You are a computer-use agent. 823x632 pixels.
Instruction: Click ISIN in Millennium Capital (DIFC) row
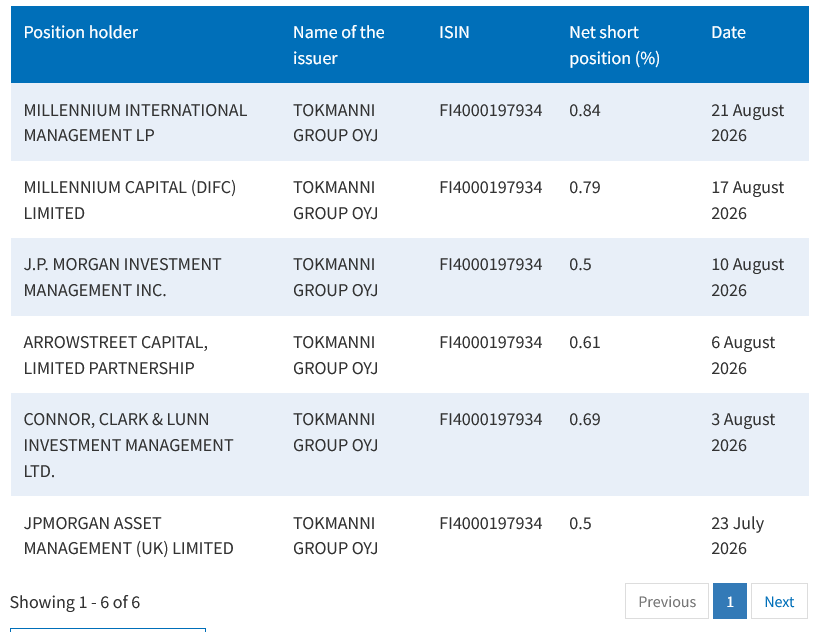point(490,187)
